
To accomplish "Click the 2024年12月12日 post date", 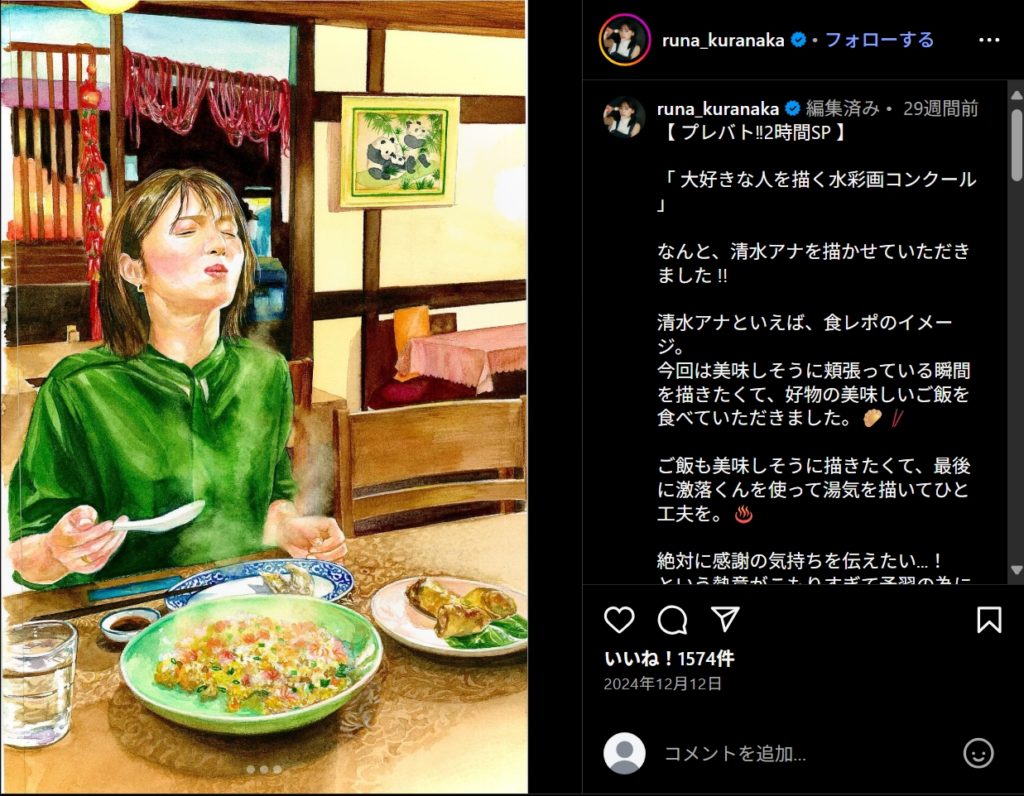I will [662, 684].
